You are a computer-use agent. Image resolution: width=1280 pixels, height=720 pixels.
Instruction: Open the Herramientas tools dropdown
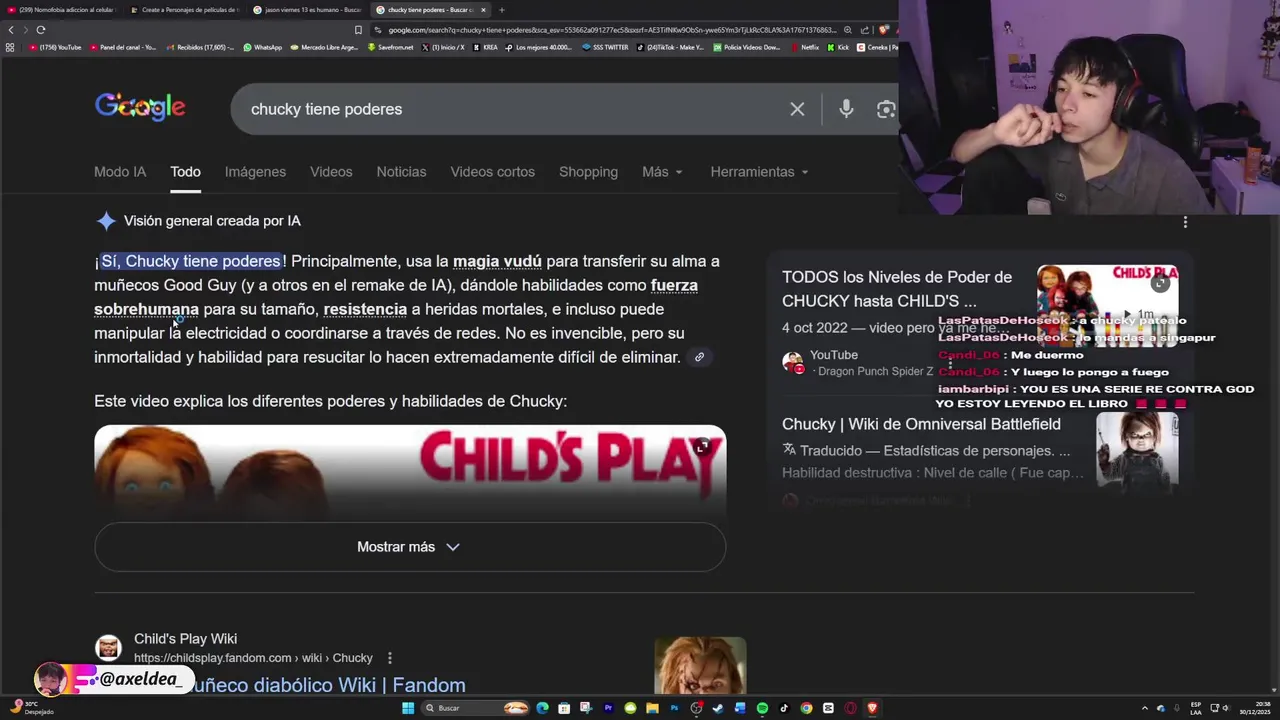(x=759, y=172)
